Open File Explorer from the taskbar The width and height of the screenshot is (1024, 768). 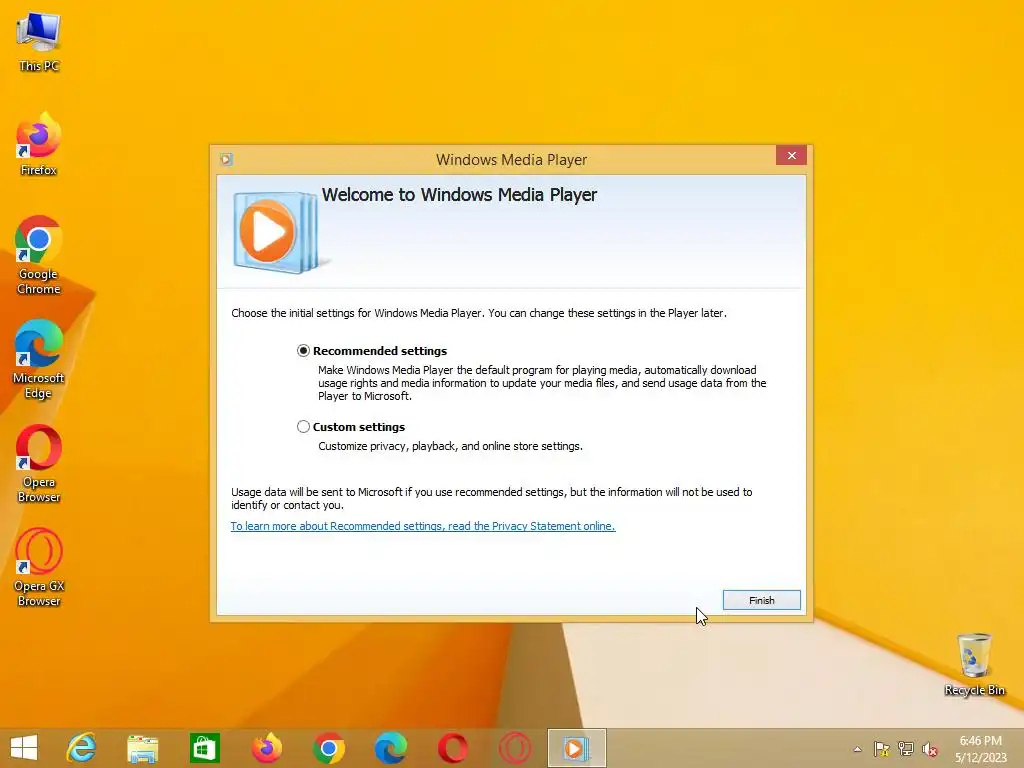coord(142,748)
